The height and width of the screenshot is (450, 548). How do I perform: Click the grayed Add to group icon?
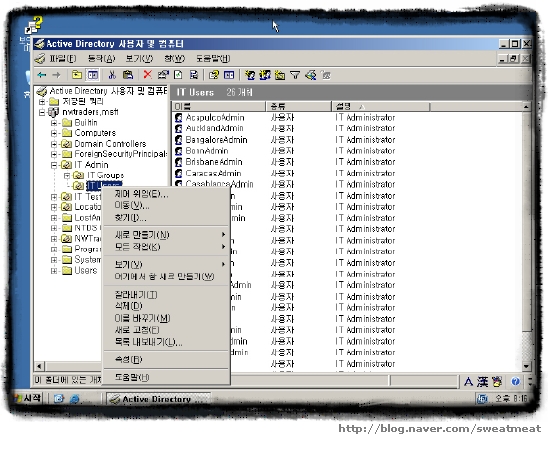pyautogui.click(x=326, y=75)
